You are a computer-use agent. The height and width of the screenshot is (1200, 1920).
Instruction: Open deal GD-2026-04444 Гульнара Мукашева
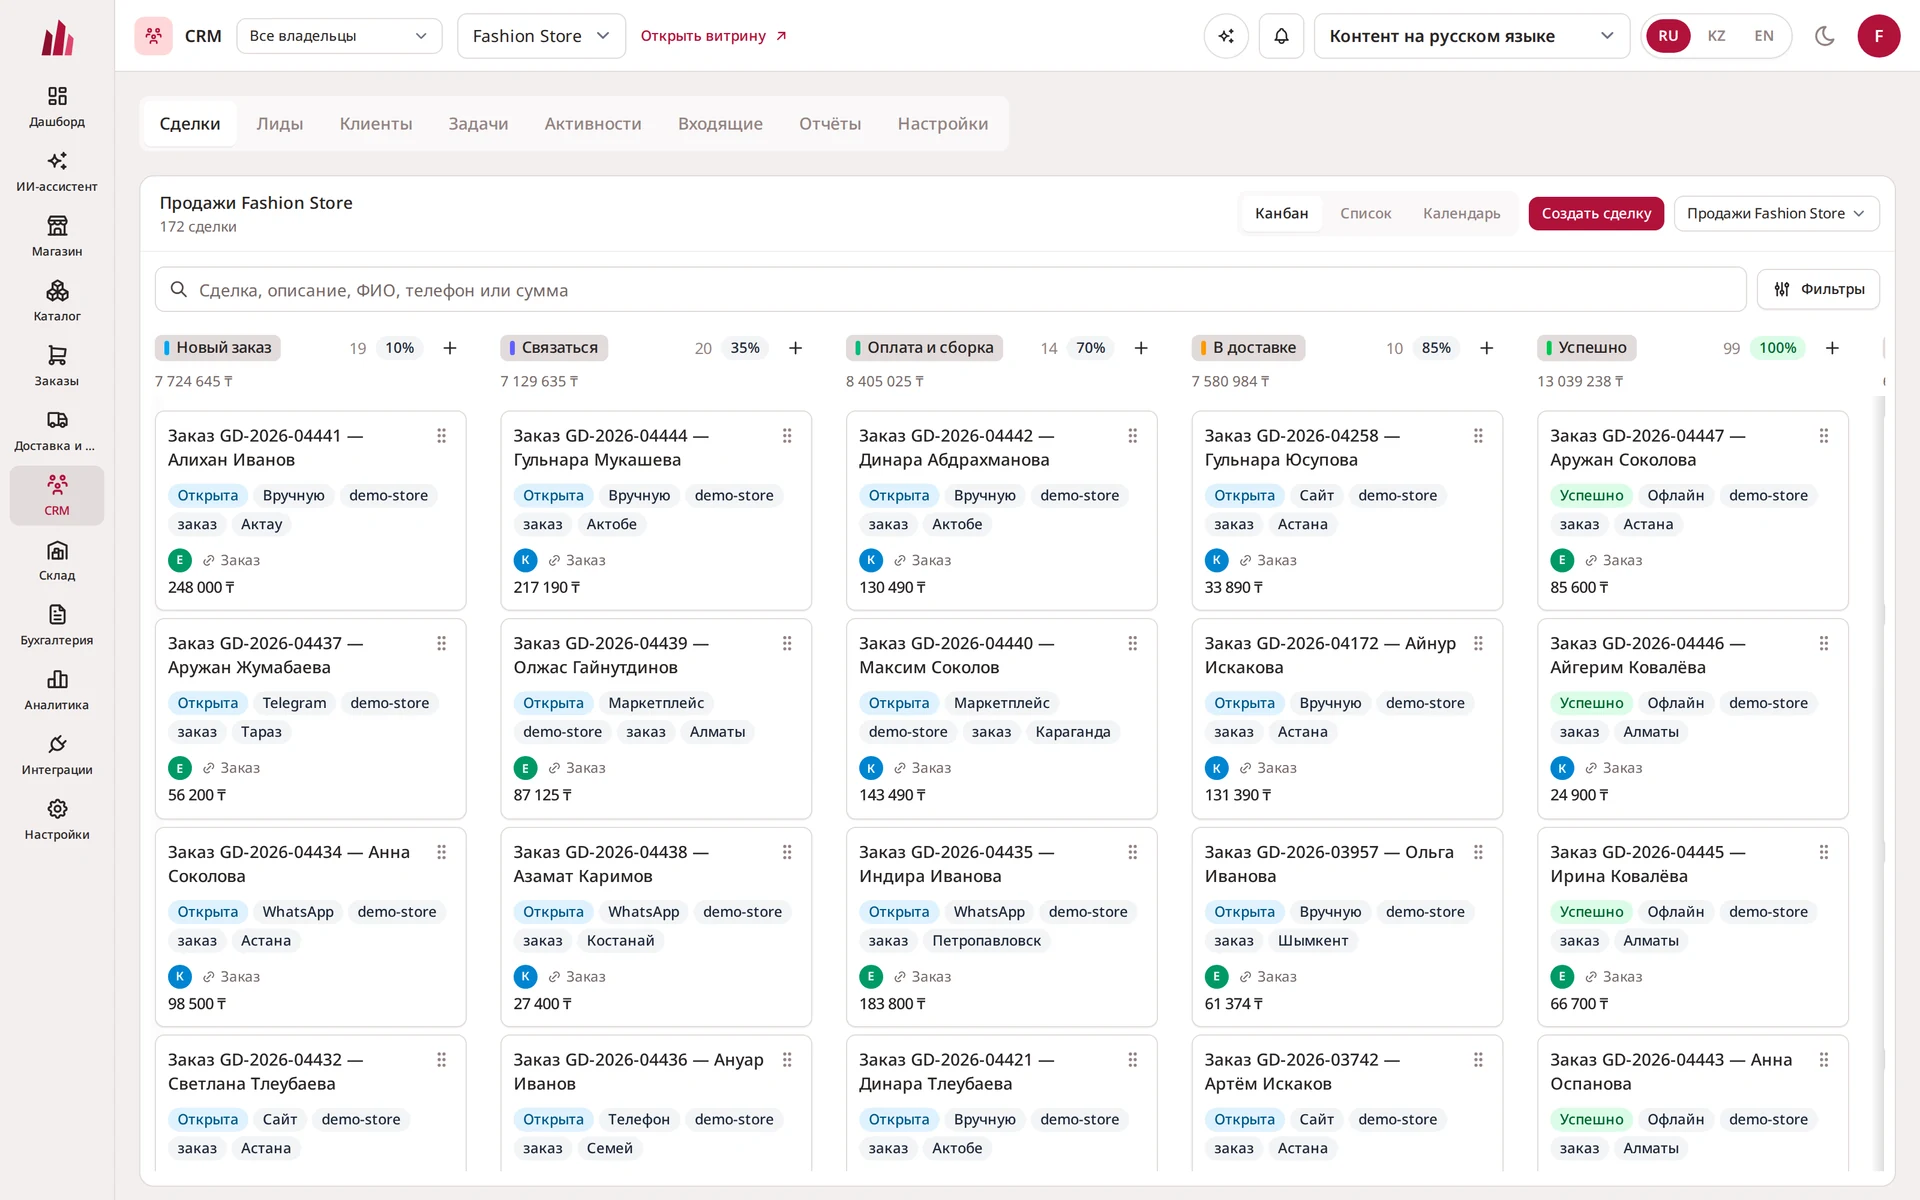(x=656, y=510)
